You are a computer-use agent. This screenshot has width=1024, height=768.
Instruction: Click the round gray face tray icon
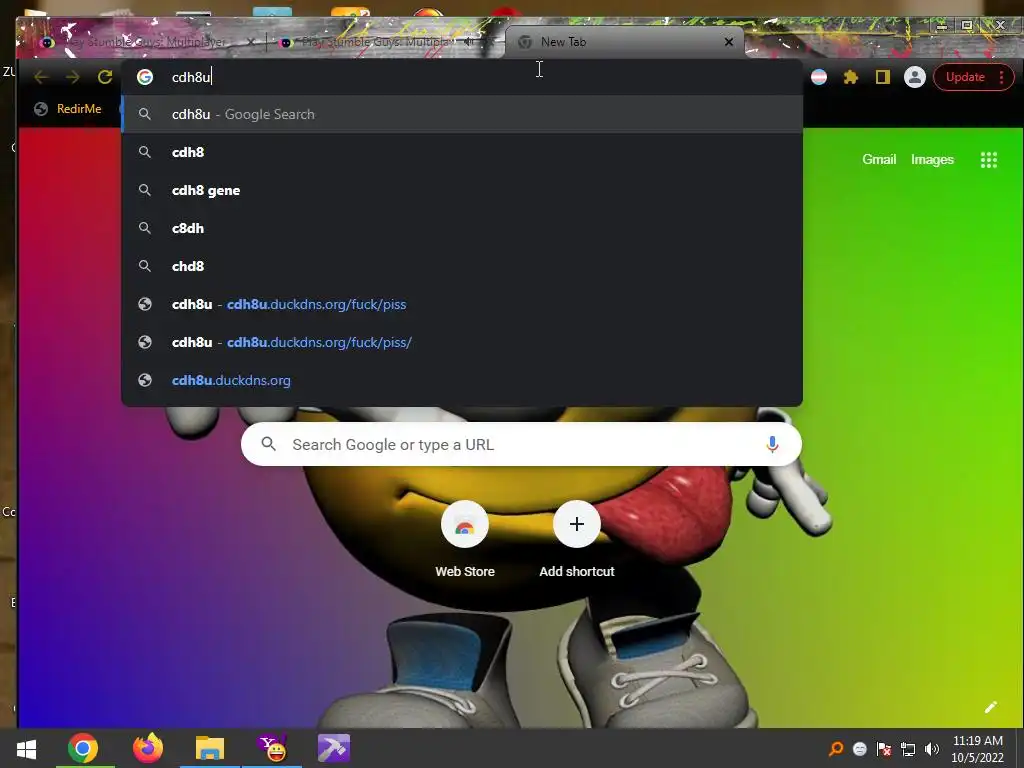point(860,749)
